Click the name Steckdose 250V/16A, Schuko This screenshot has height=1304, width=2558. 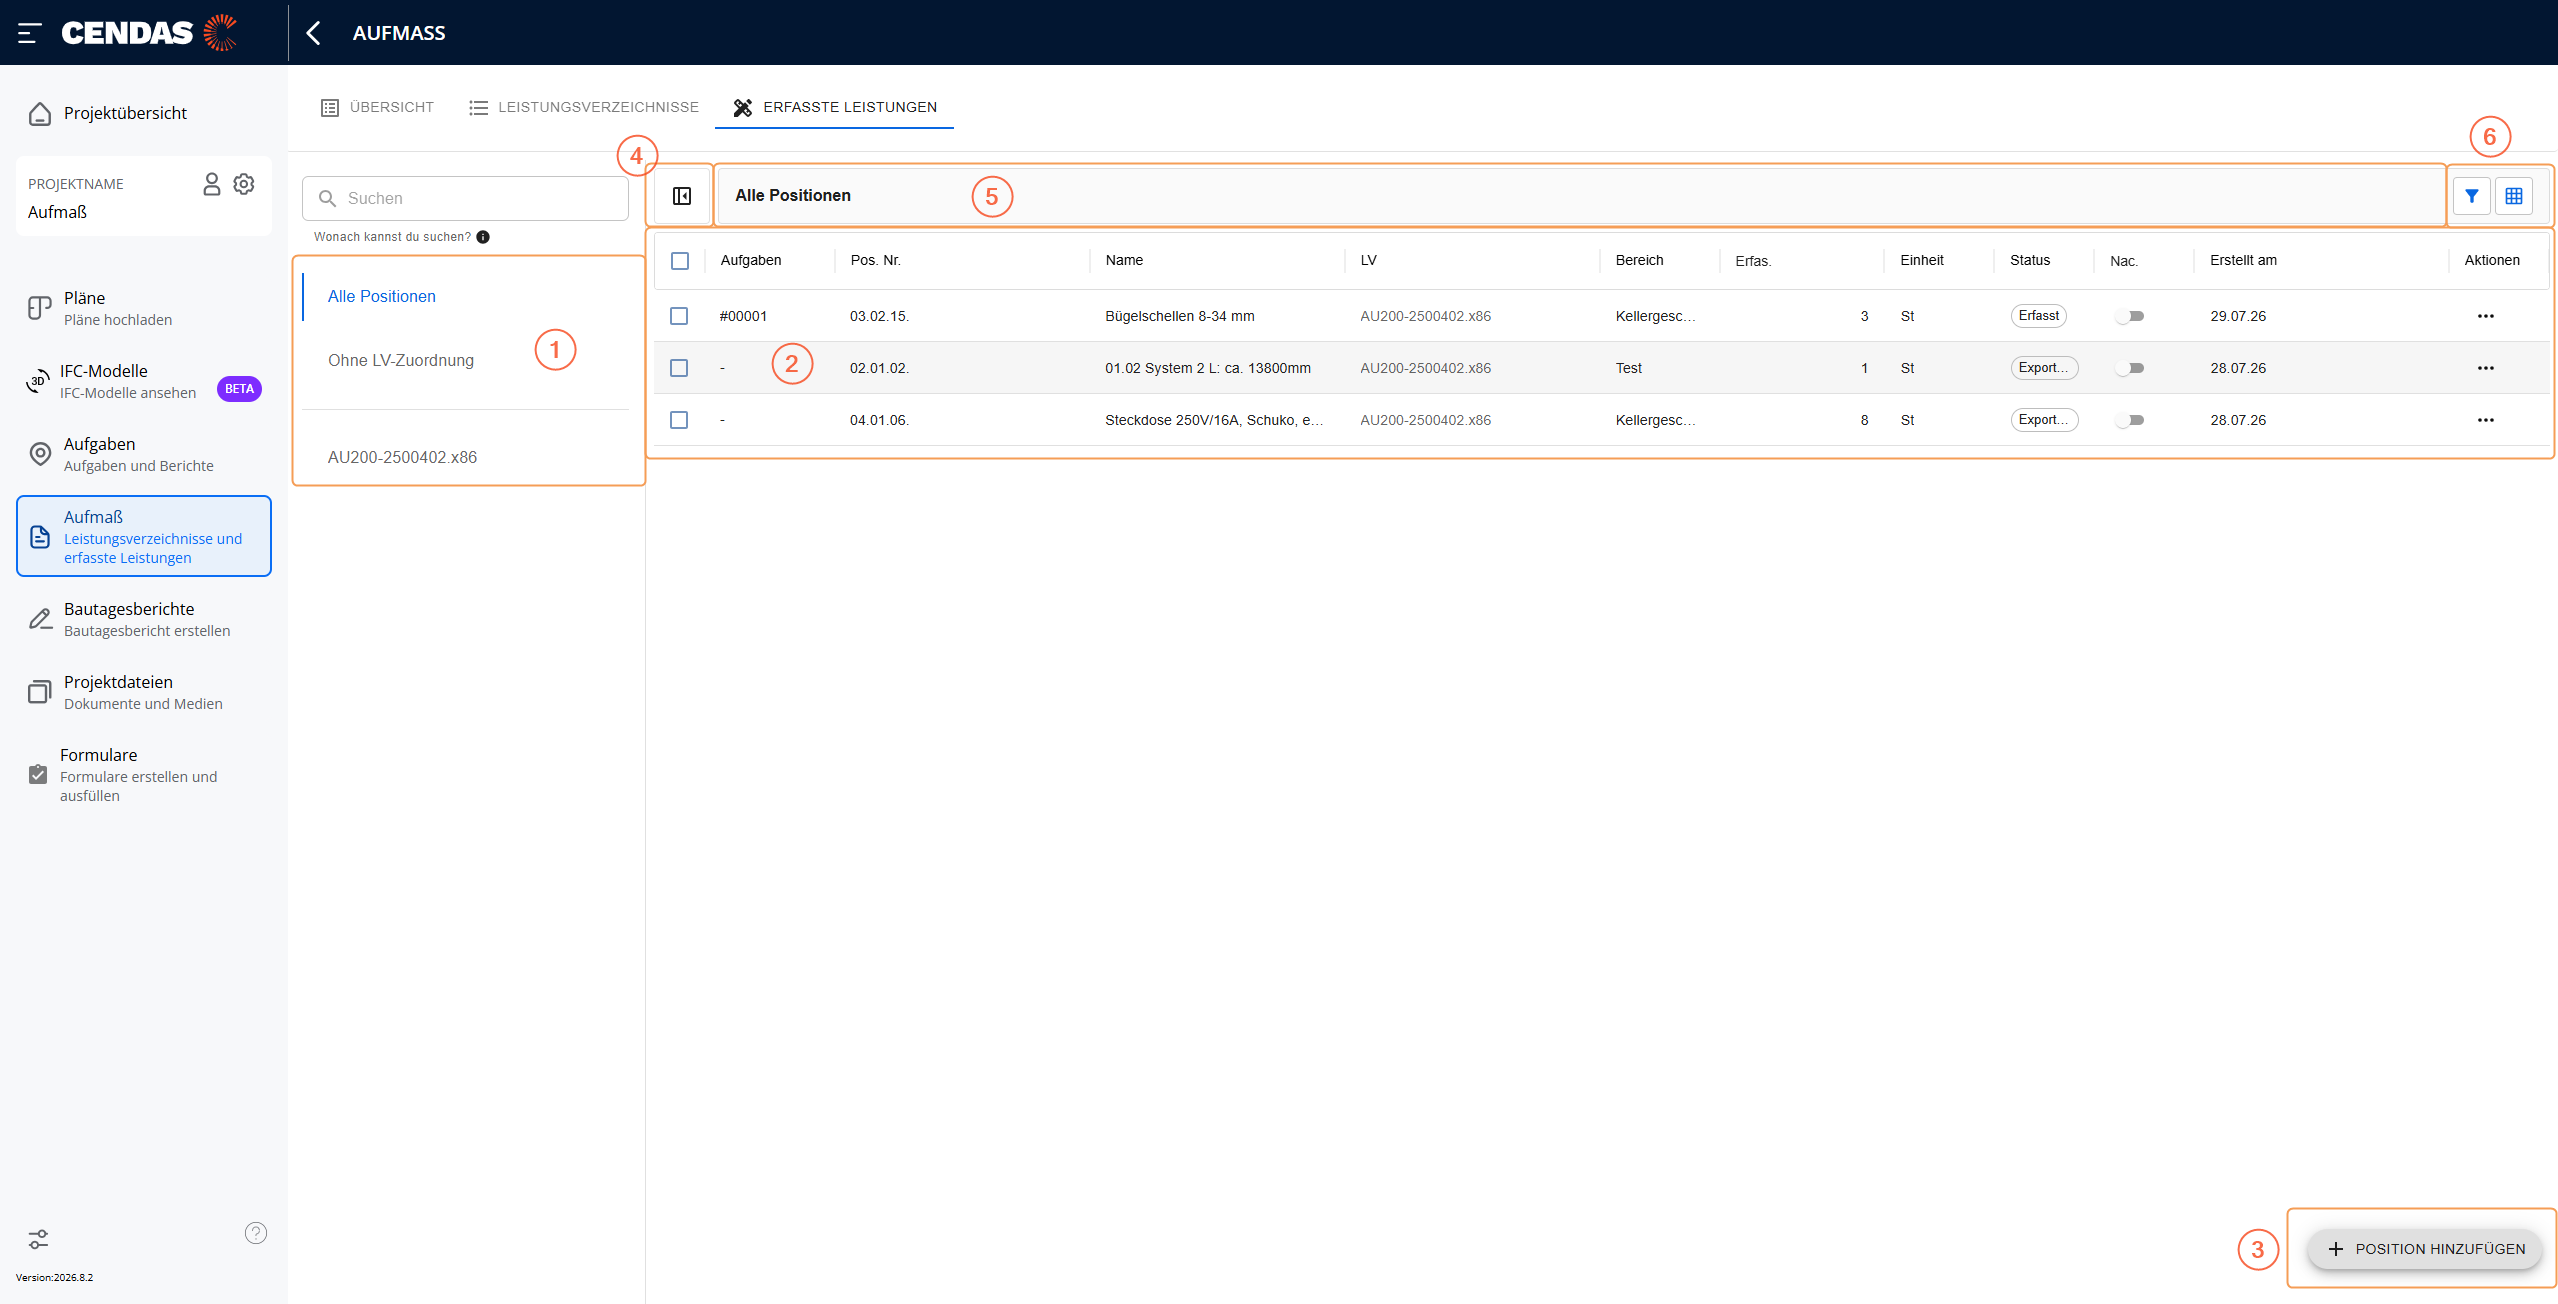click(1214, 420)
